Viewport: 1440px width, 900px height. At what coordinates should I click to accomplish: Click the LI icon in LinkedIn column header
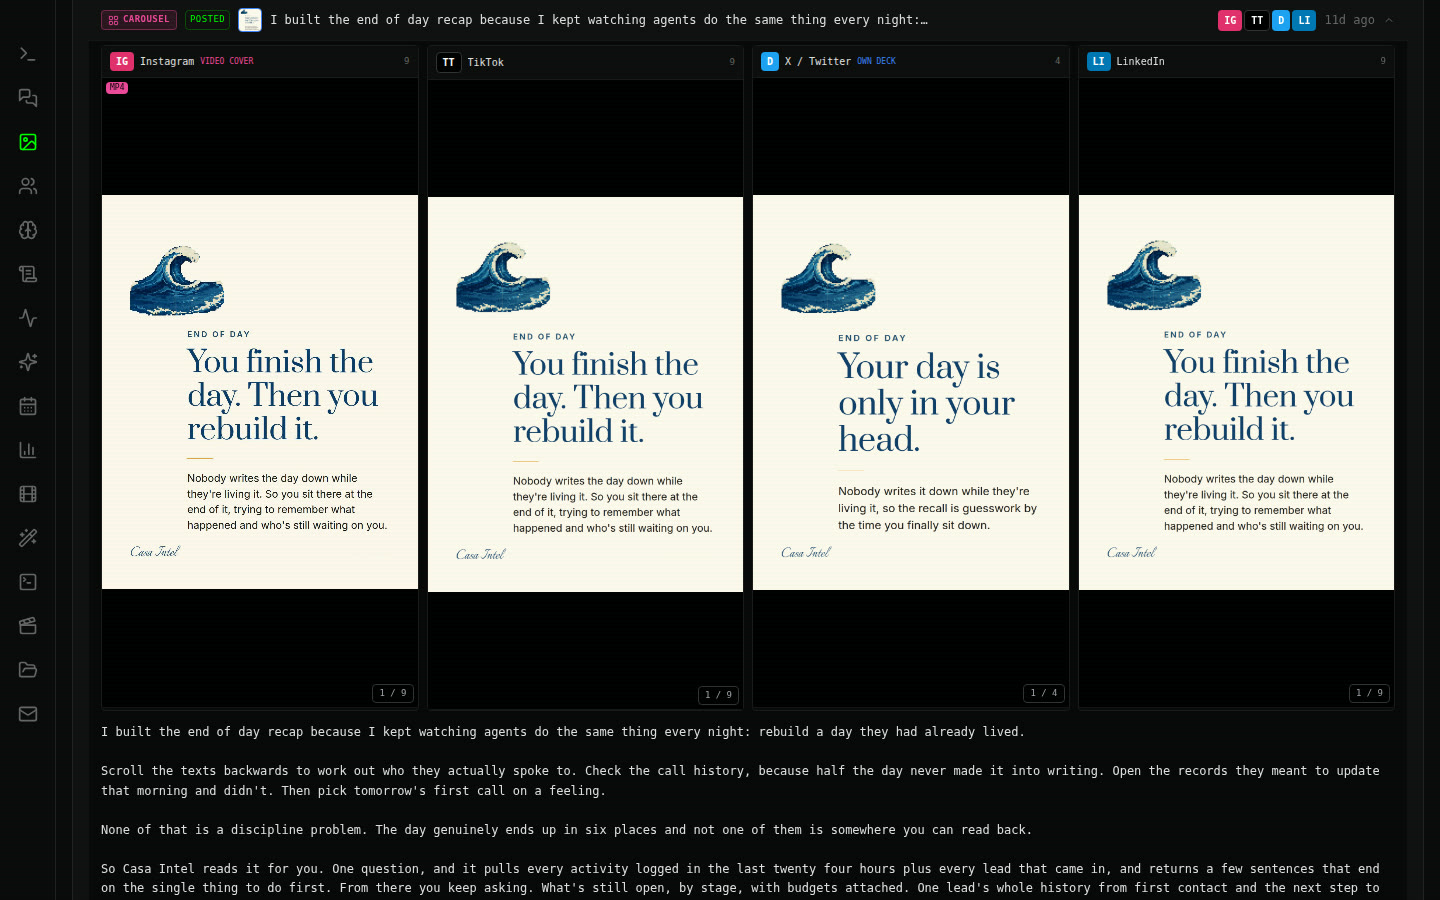1098,61
